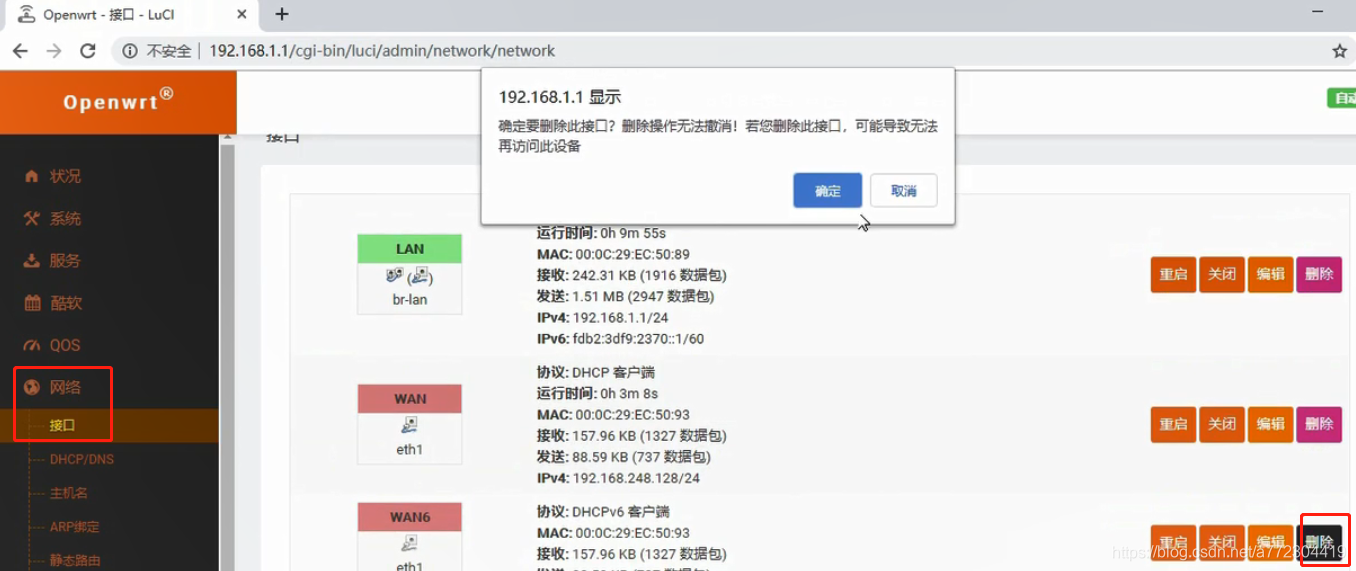This screenshot has height=571, width=1356.
Task: Select the Openwrt 接口 LuCI browser tab
Action: [131, 14]
